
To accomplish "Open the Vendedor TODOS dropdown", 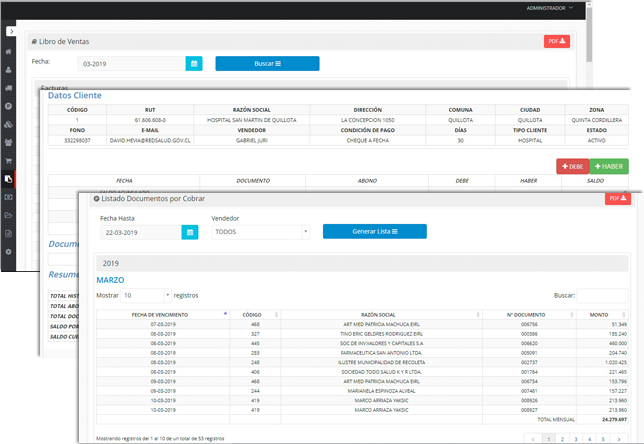I will (260, 232).
